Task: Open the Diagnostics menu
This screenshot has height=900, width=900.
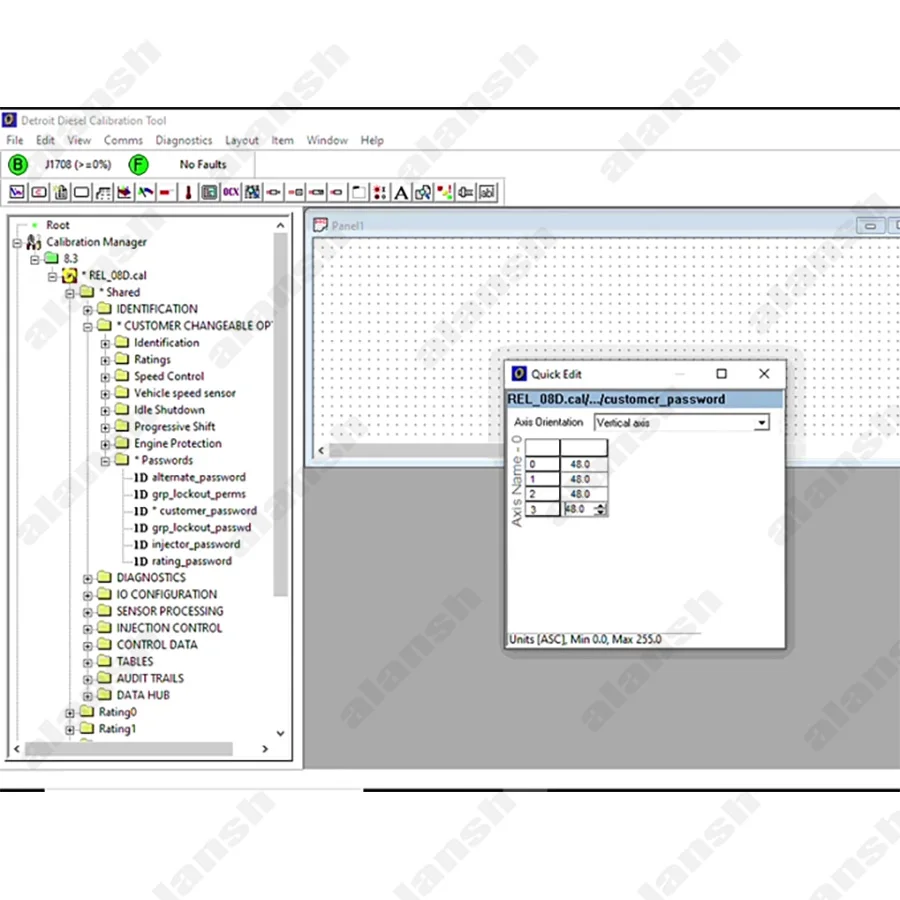Action: click(x=184, y=141)
